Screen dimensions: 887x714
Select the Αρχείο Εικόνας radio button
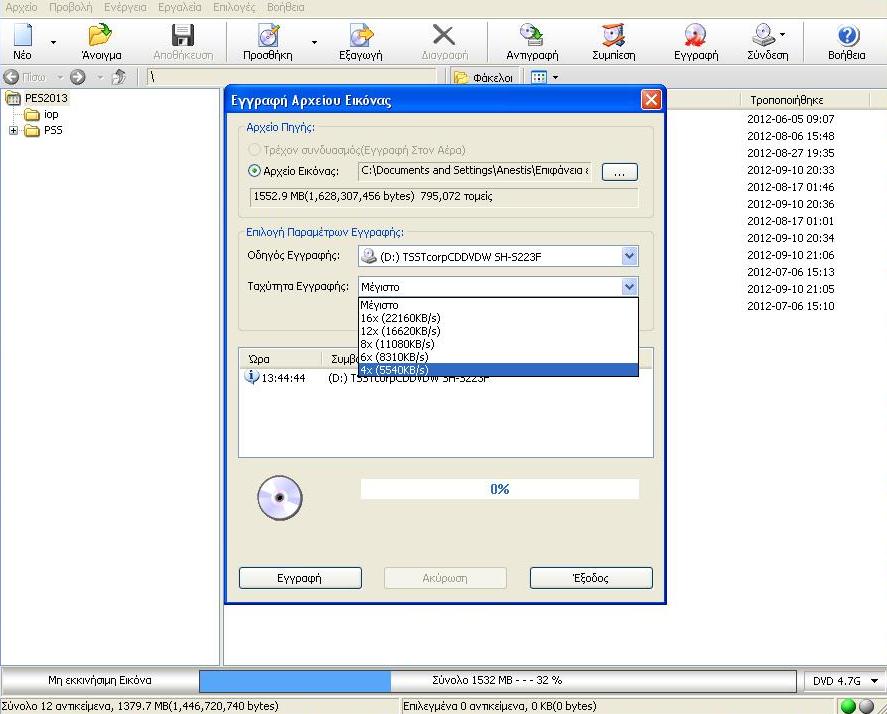[254, 171]
